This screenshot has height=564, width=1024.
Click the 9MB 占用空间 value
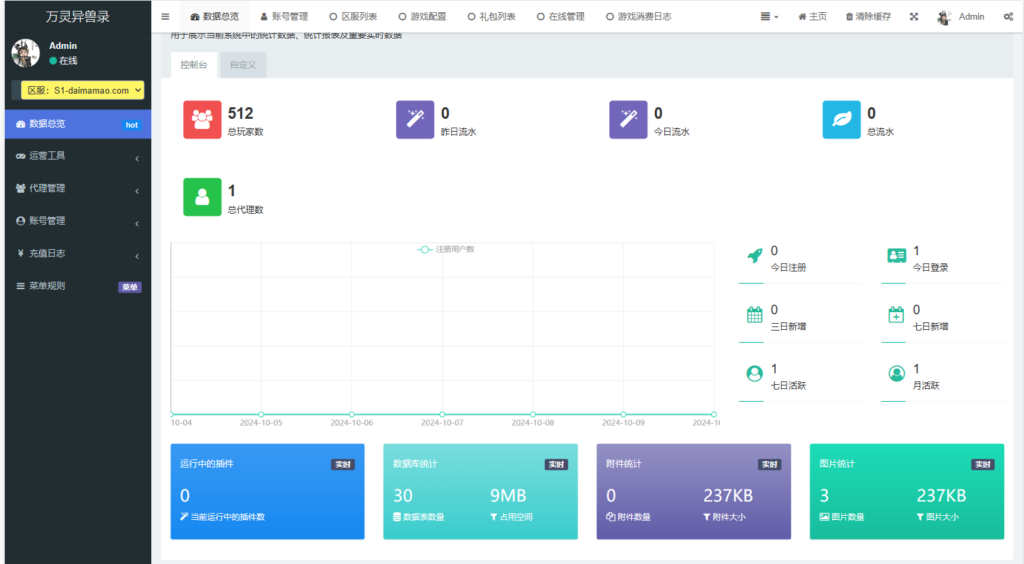click(508, 496)
